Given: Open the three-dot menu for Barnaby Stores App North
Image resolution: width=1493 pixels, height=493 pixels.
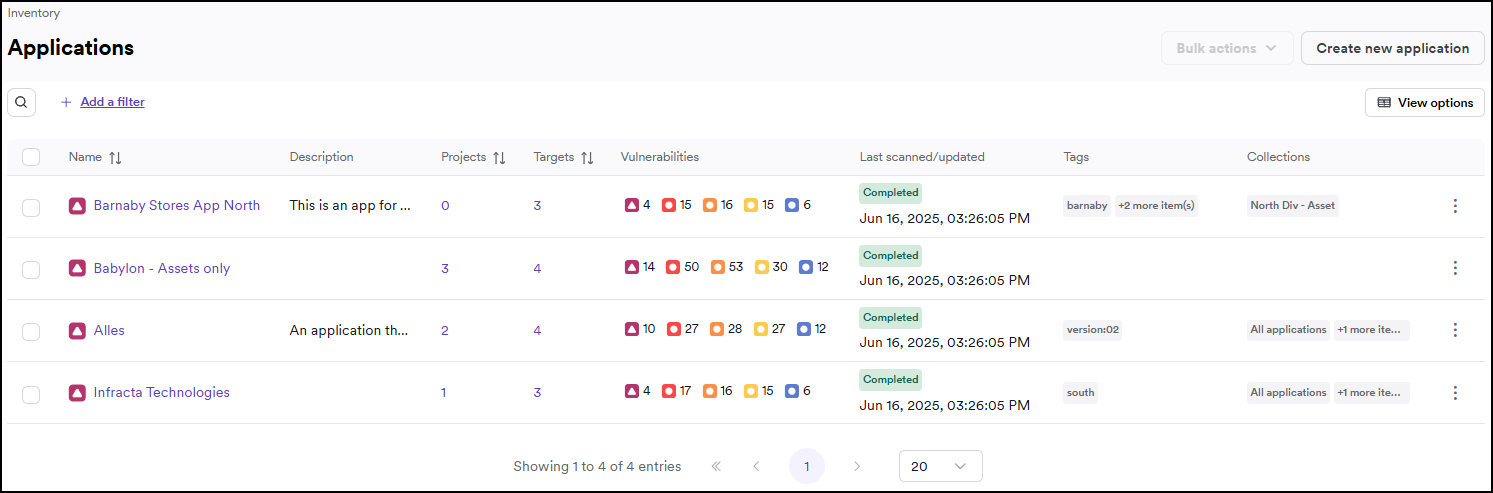Looking at the screenshot, I should (x=1455, y=206).
